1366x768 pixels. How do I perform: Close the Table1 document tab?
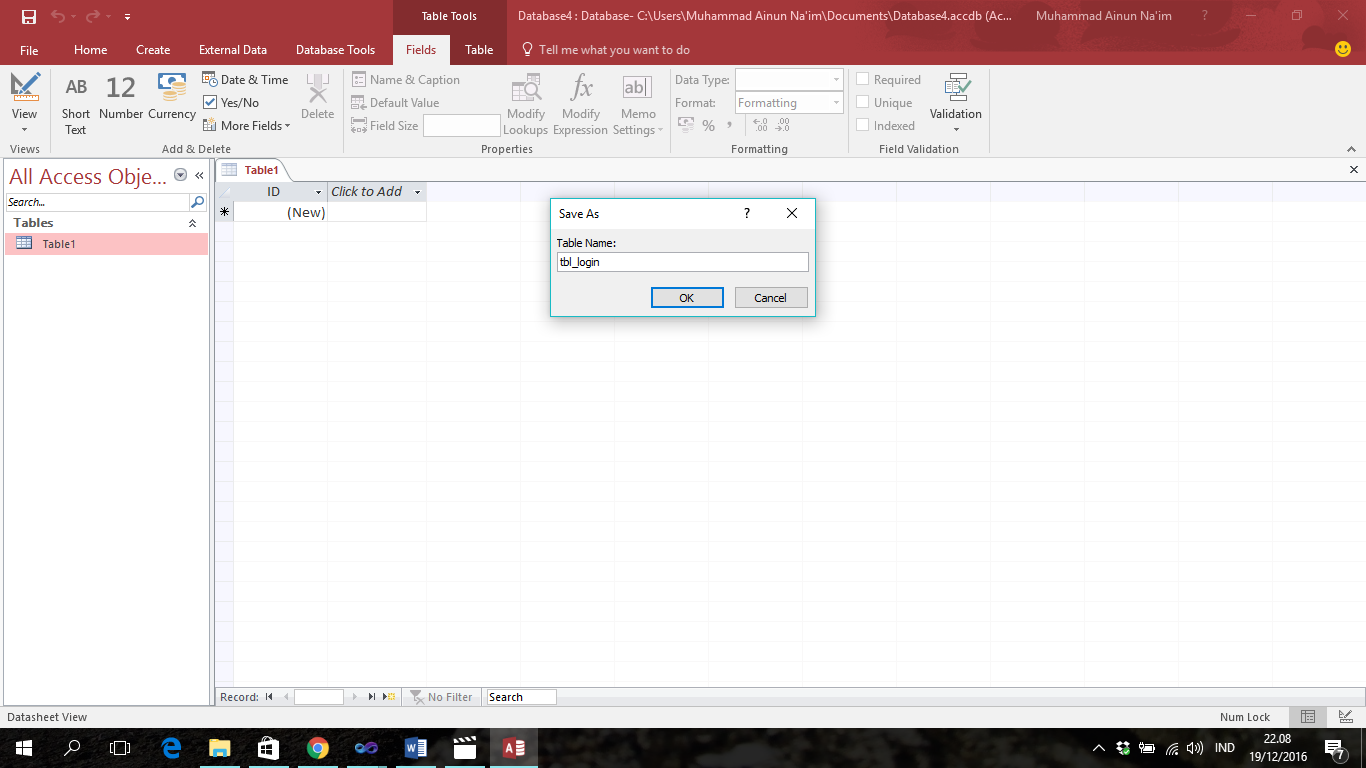tap(1354, 170)
